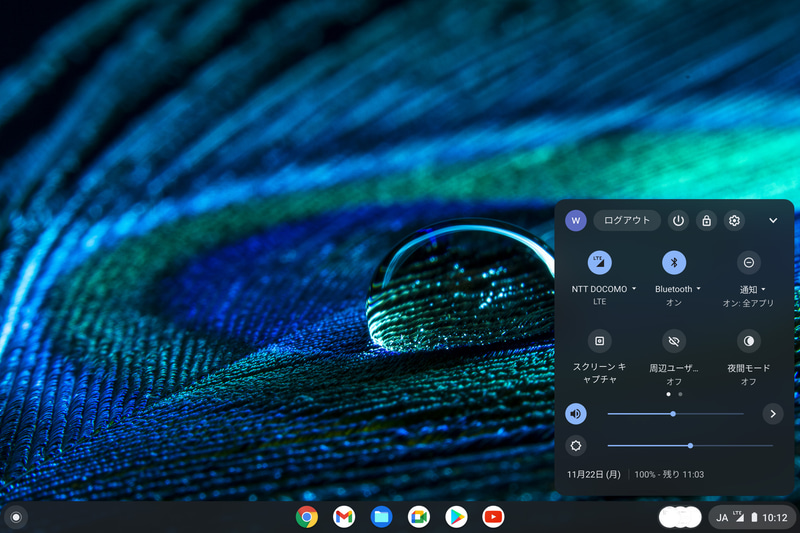Mute audio with the speaker icon
The width and height of the screenshot is (800, 533).
(x=576, y=414)
